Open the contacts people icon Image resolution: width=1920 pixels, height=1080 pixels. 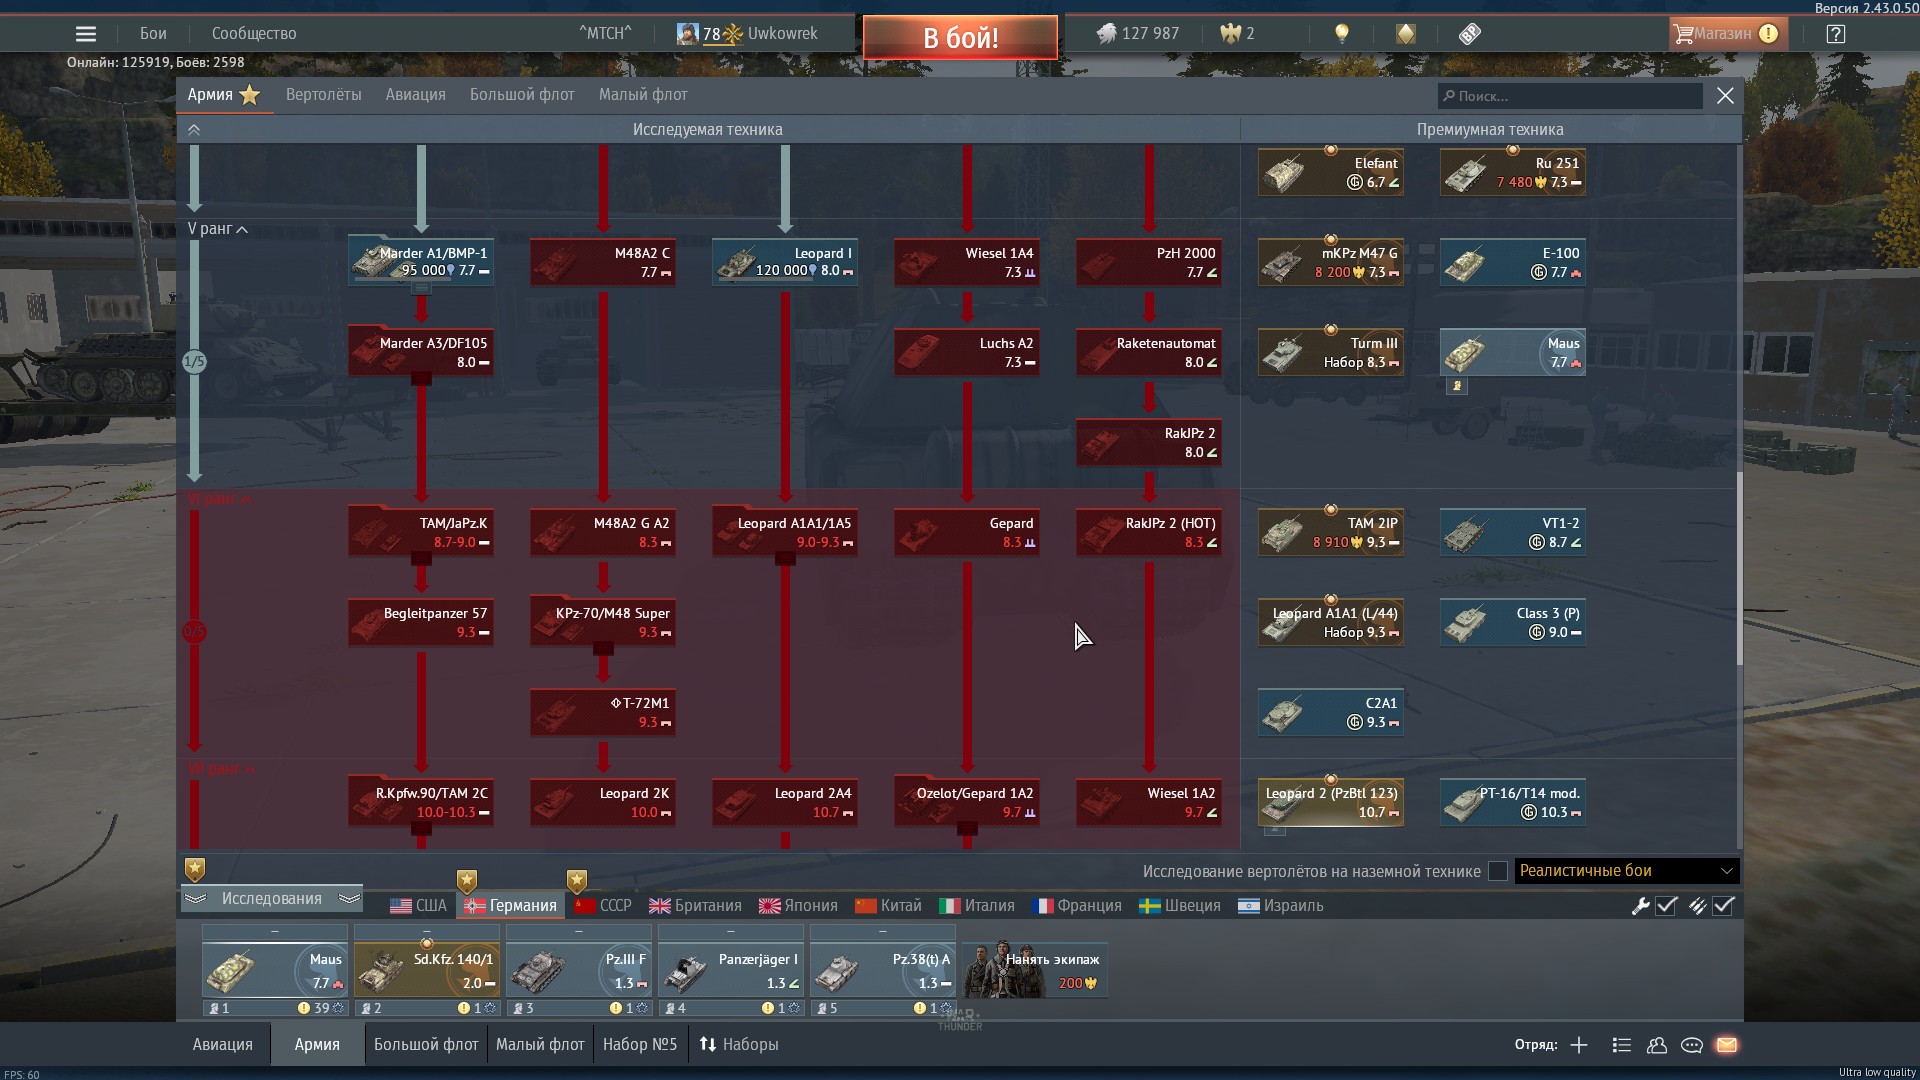click(1657, 1045)
